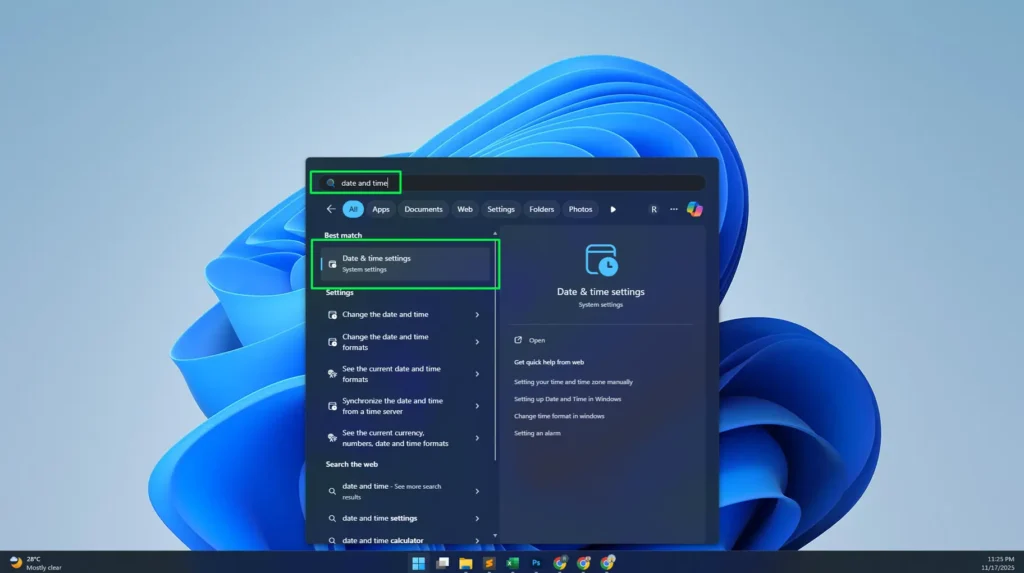Switch to the Documents filter tab
The height and width of the screenshot is (573, 1024).
point(423,209)
